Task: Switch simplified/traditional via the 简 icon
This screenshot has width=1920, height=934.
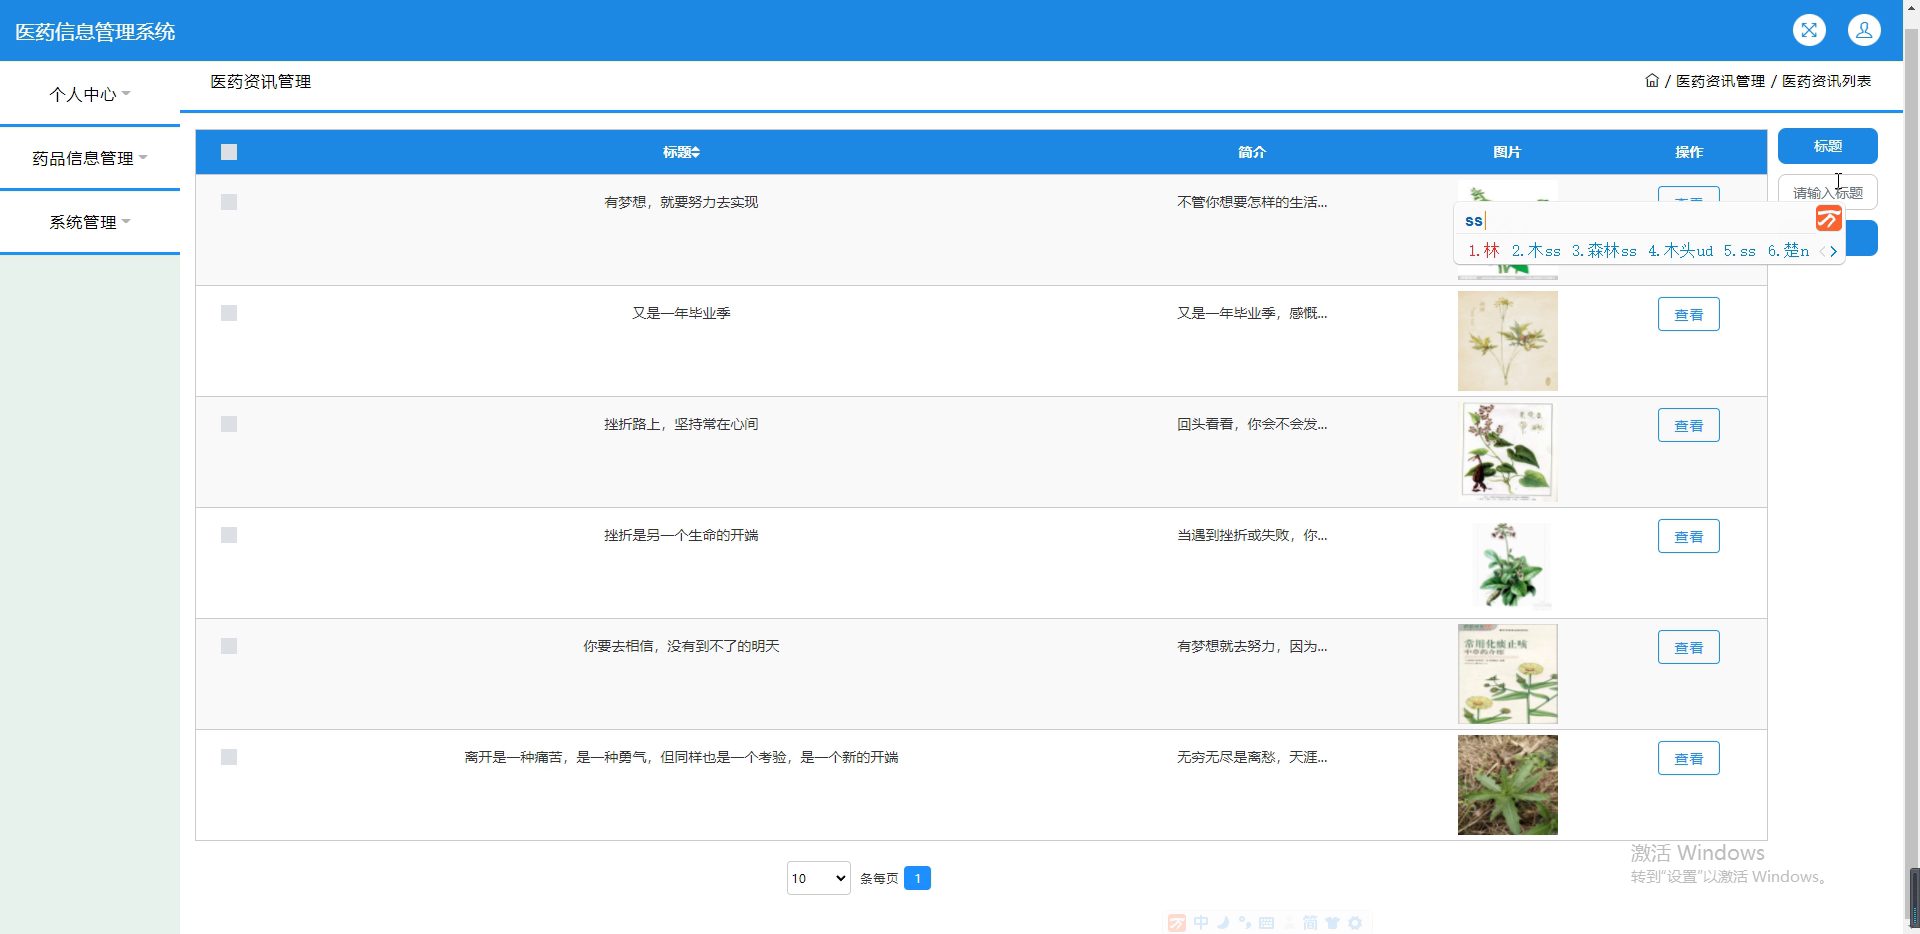Action: click(x=1310, y=923)
